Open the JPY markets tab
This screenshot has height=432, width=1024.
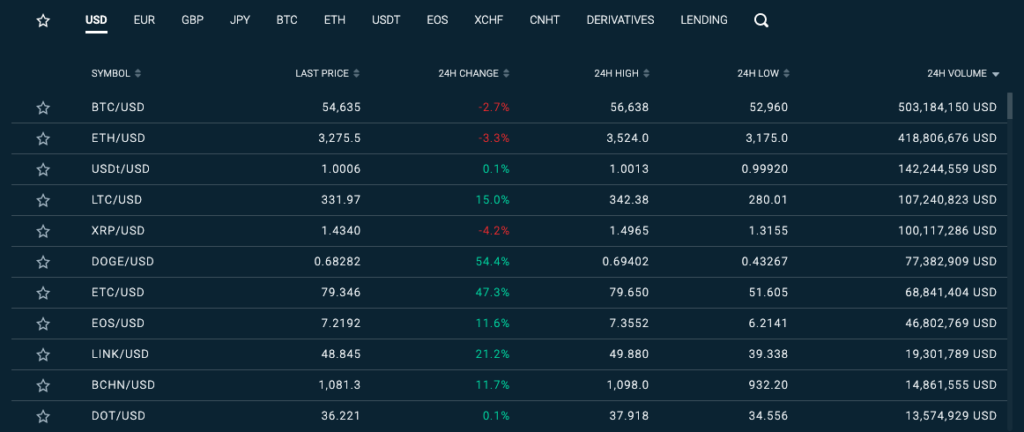240,20
